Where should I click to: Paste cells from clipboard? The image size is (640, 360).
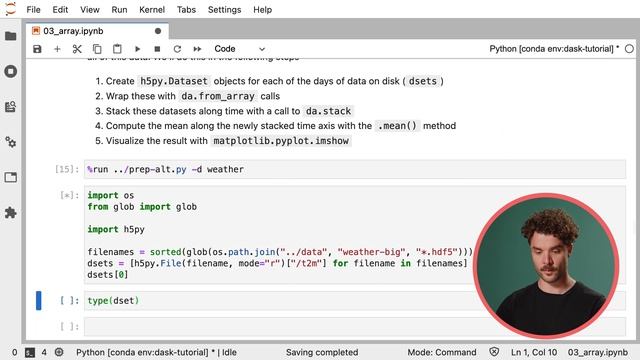[117, 49]
